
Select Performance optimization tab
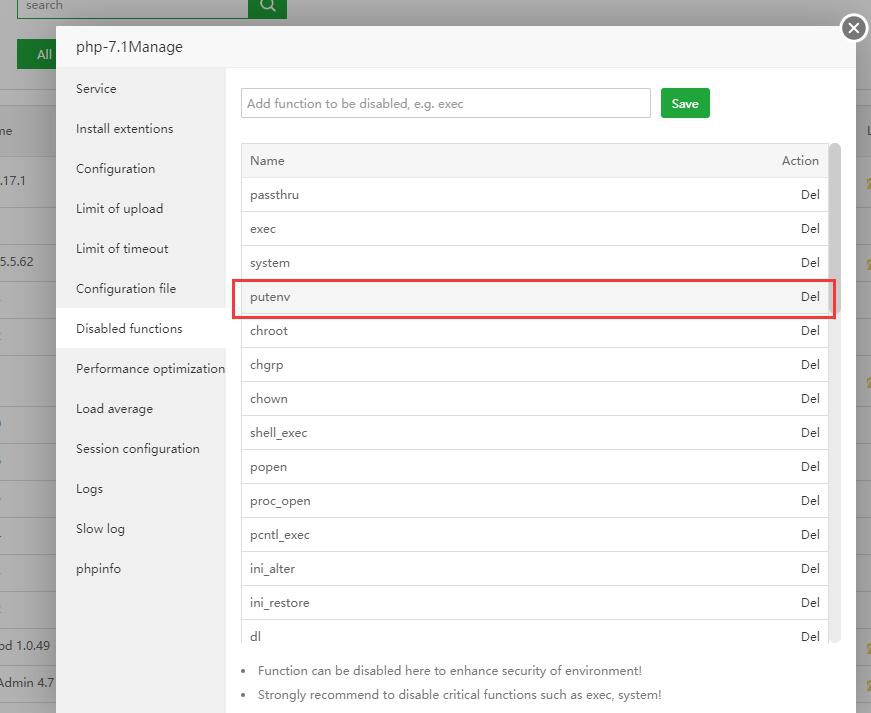(150, 369)
